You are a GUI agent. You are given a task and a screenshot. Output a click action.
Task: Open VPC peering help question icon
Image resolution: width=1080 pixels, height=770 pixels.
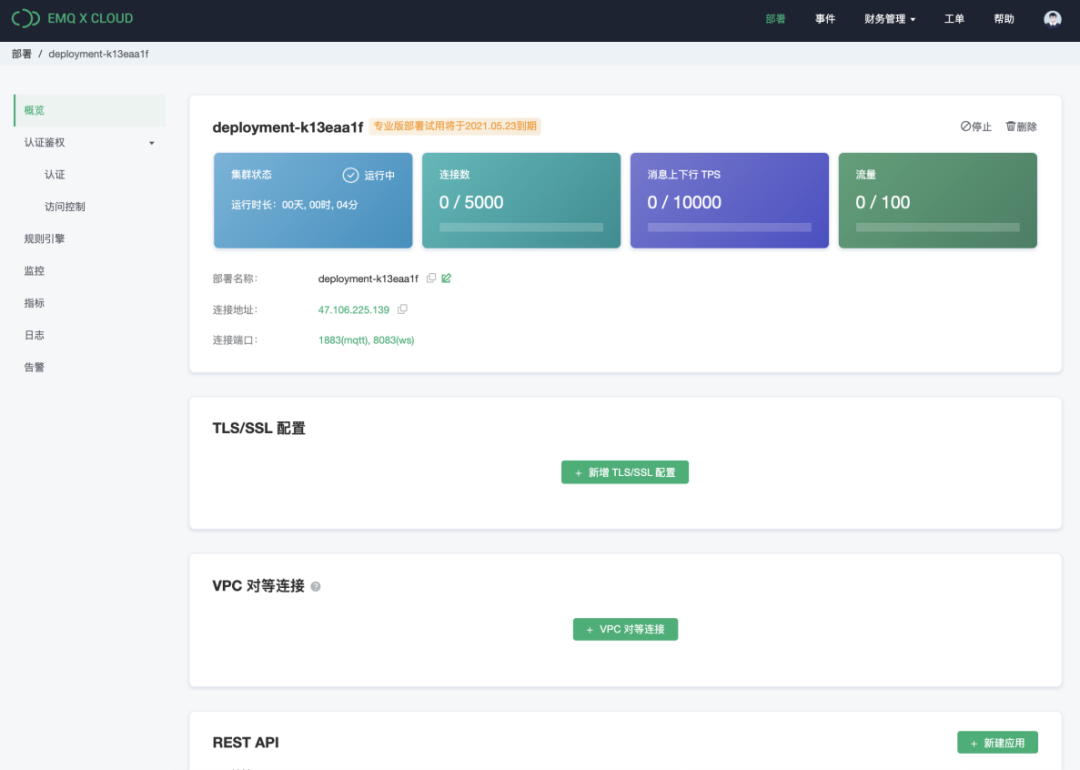pyautogui.click(x=315, y=586)
